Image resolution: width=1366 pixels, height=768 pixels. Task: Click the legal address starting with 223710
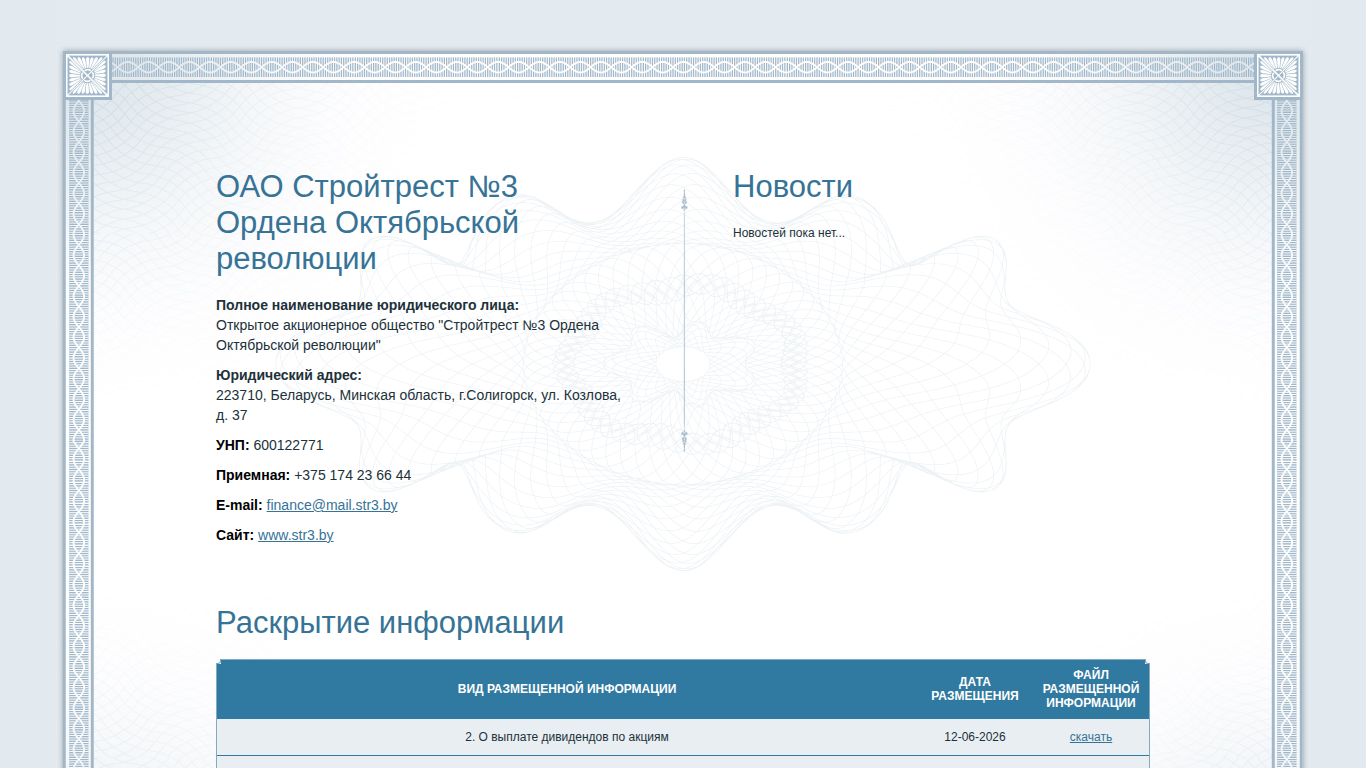pyautogui.click(x=418, y=405)
